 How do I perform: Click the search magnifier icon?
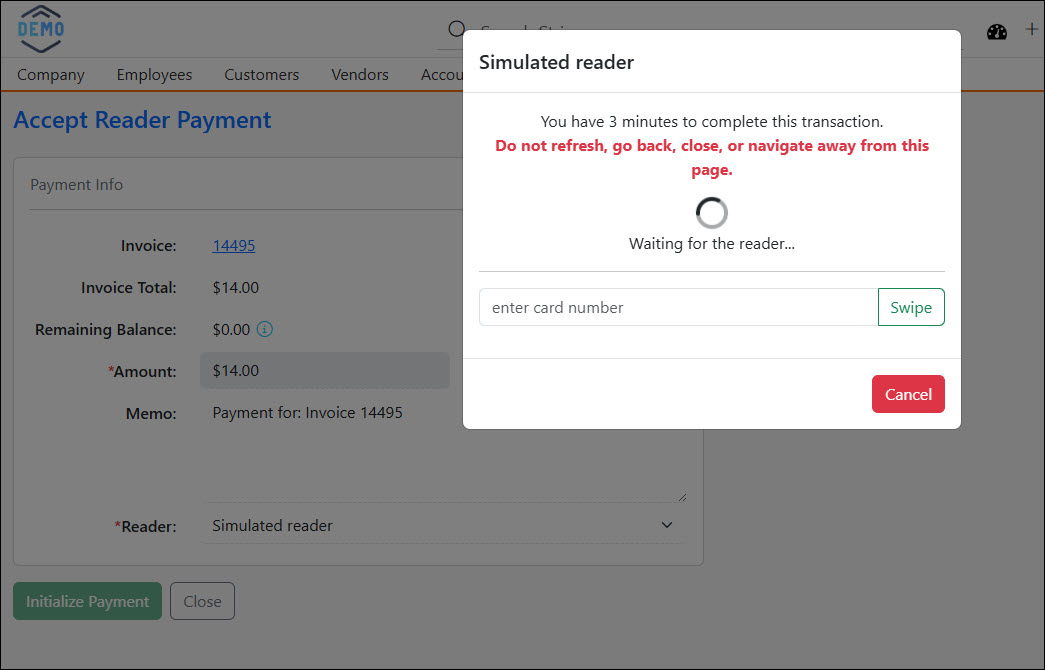pyautogui.click(x=457, y=29)
